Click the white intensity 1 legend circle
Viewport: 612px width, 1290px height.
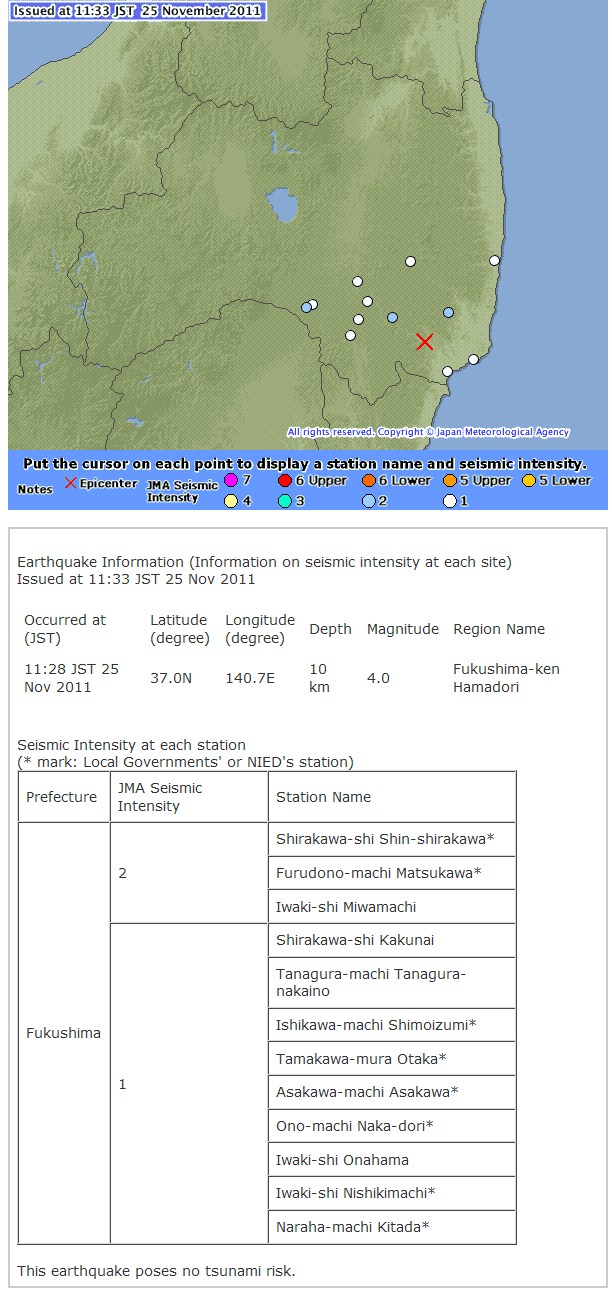point(449,501)
